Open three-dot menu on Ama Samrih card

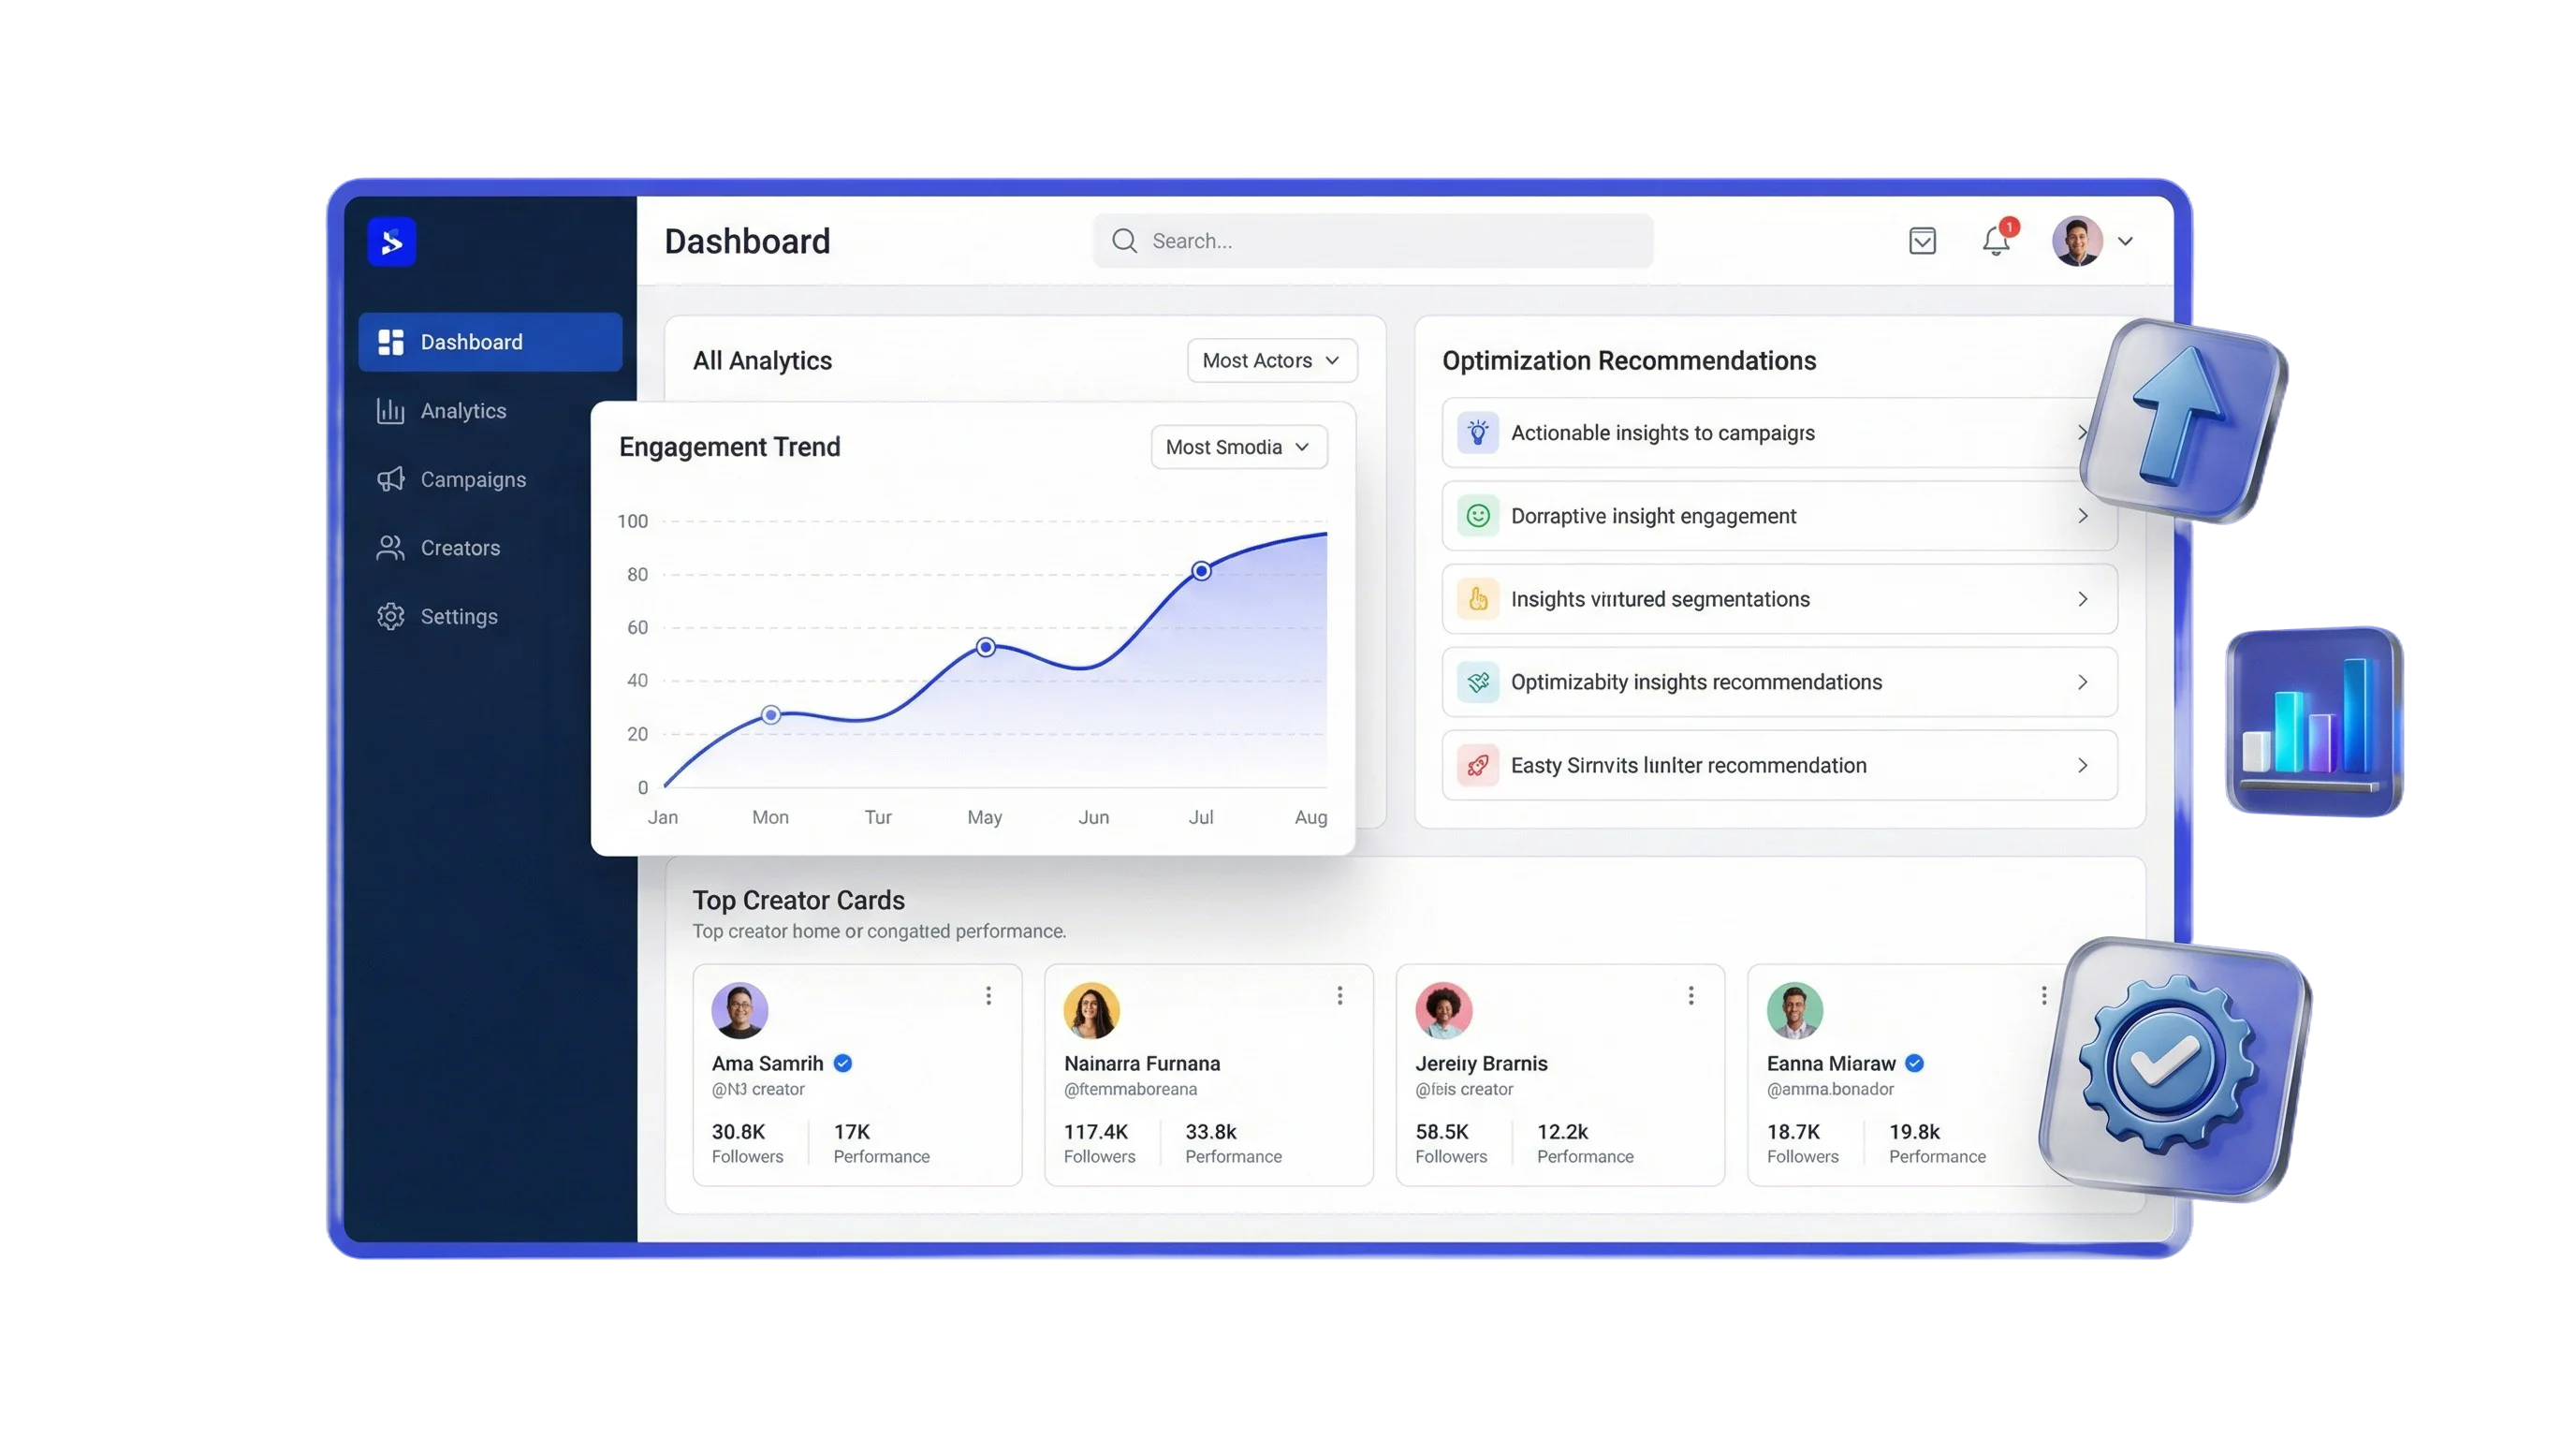click(988, 996)
